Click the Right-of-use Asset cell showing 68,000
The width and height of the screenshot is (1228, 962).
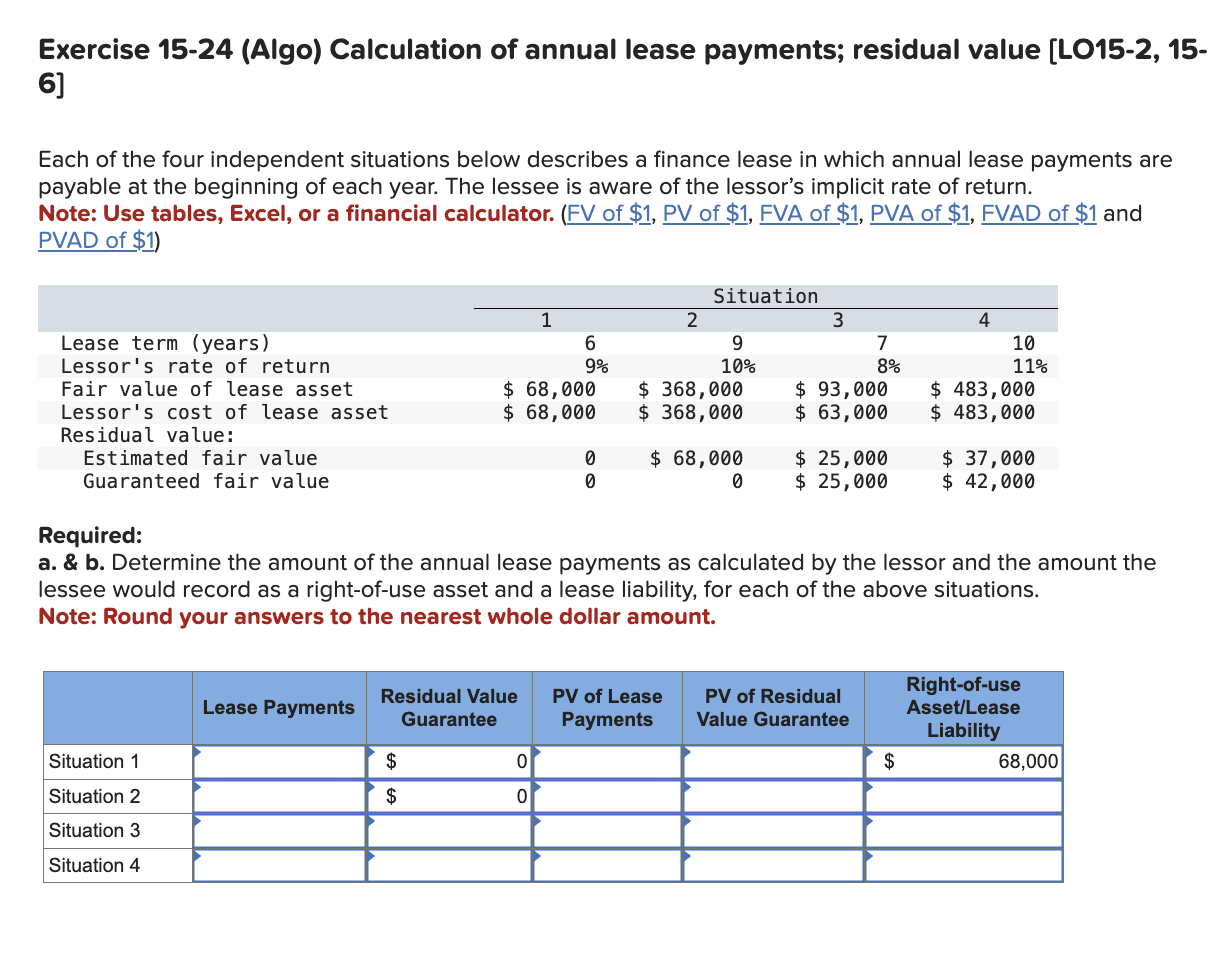click(x=965, y=761)
